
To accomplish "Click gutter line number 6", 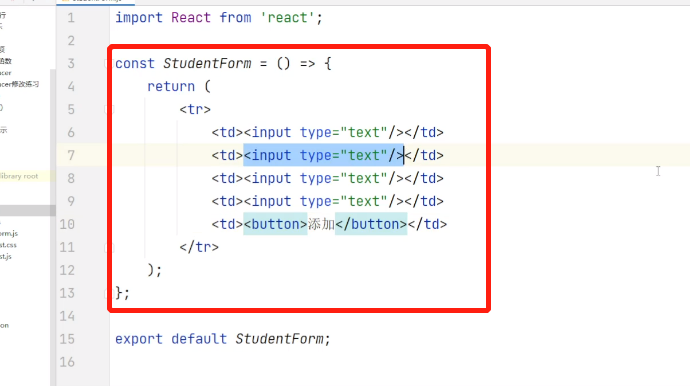I will click(71, 132).
